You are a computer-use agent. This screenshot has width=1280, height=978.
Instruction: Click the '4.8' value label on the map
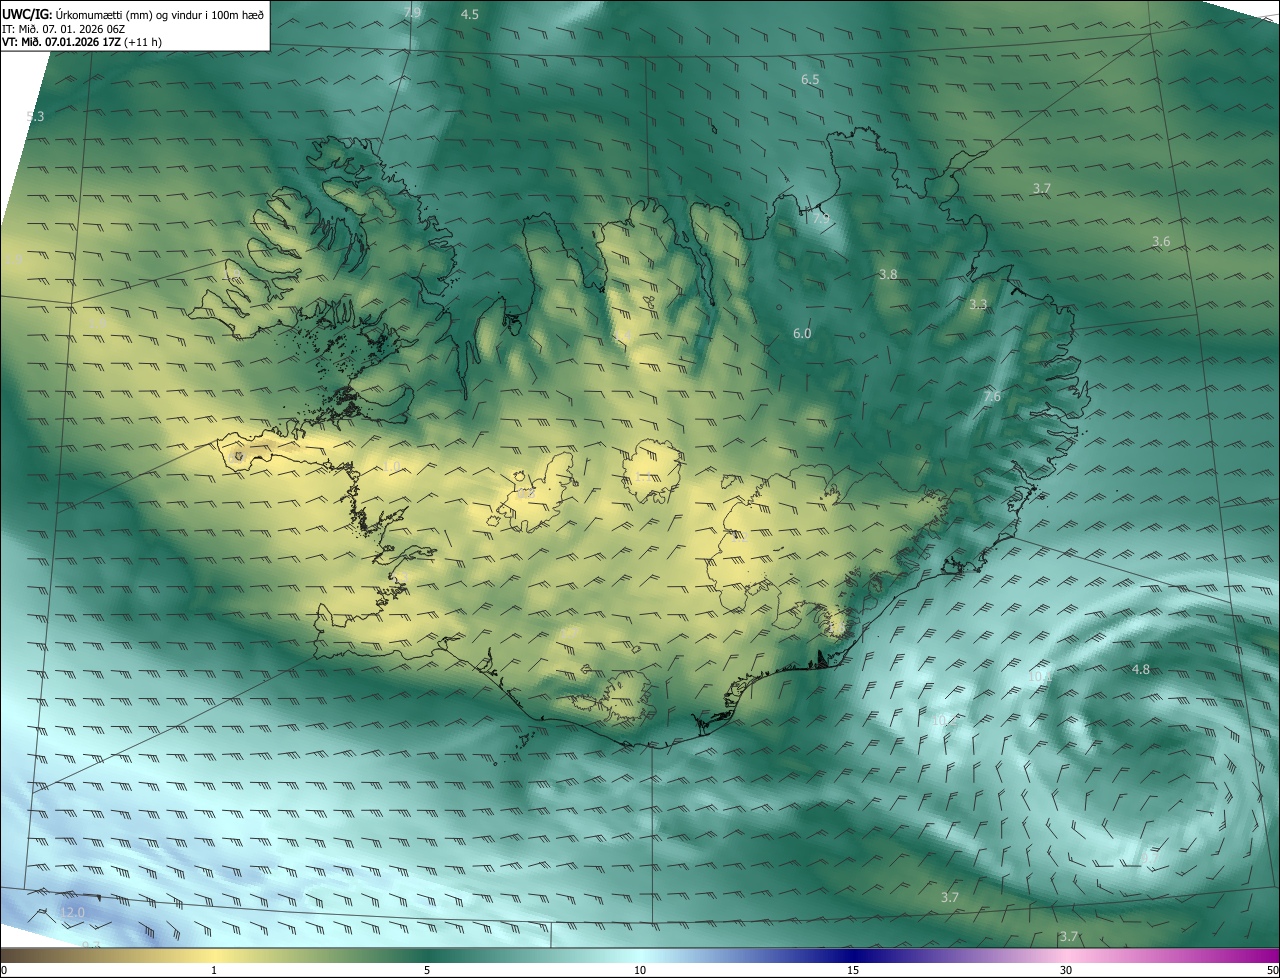coord(1141,669)
